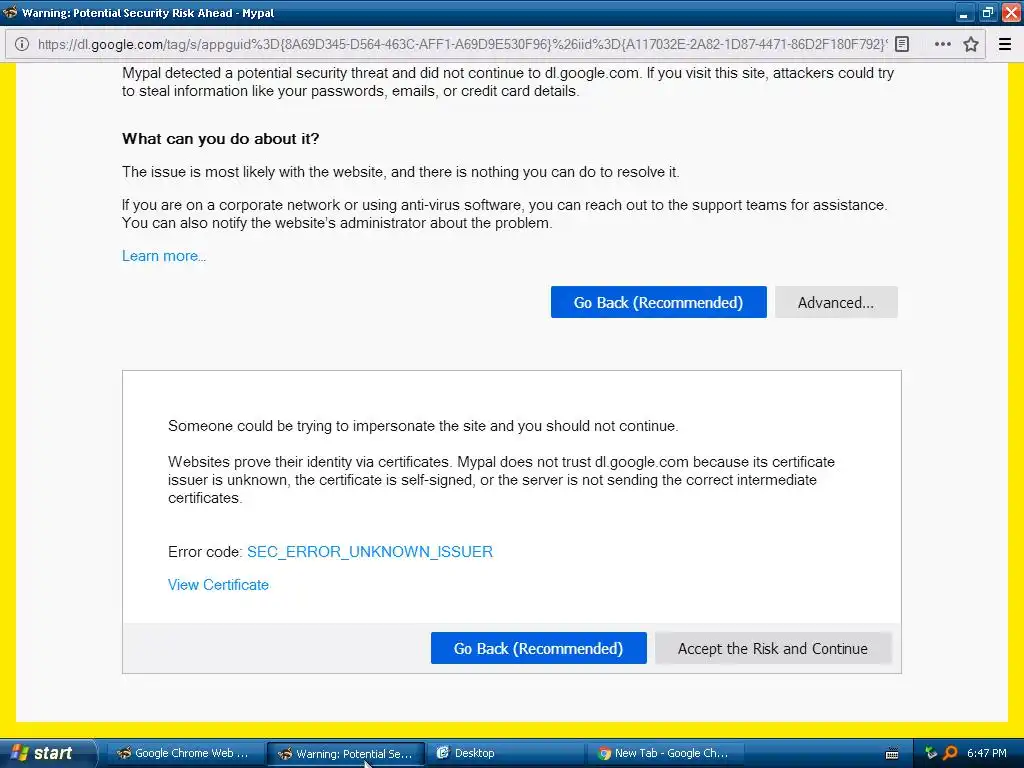Viewport: 1024px width, 768px height.
Task: Open the Learn more link
Action: coord(164,256)
